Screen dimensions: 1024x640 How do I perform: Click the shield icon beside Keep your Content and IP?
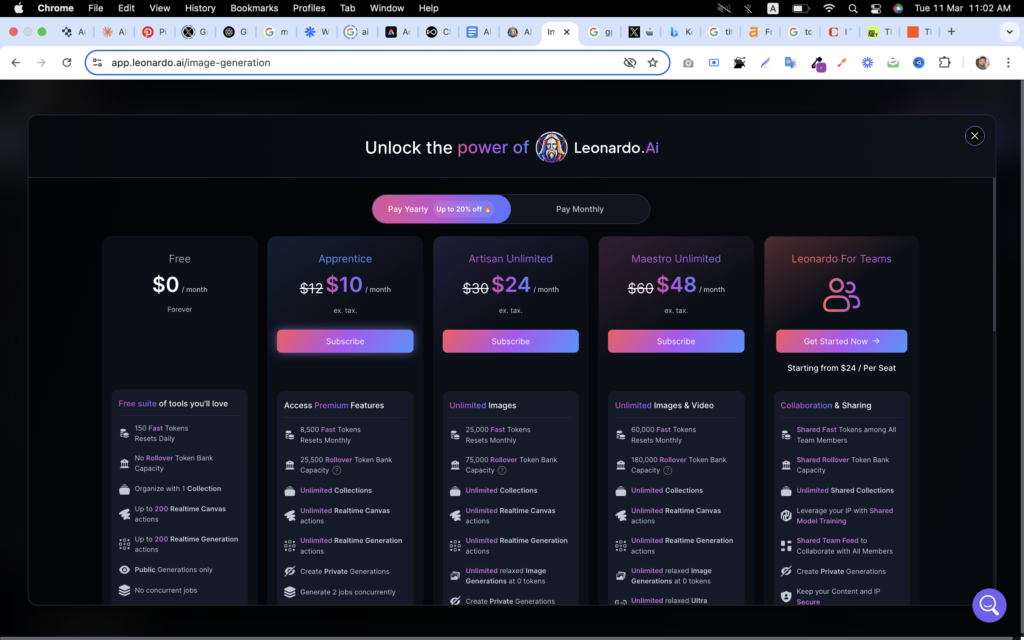[786, 597]
